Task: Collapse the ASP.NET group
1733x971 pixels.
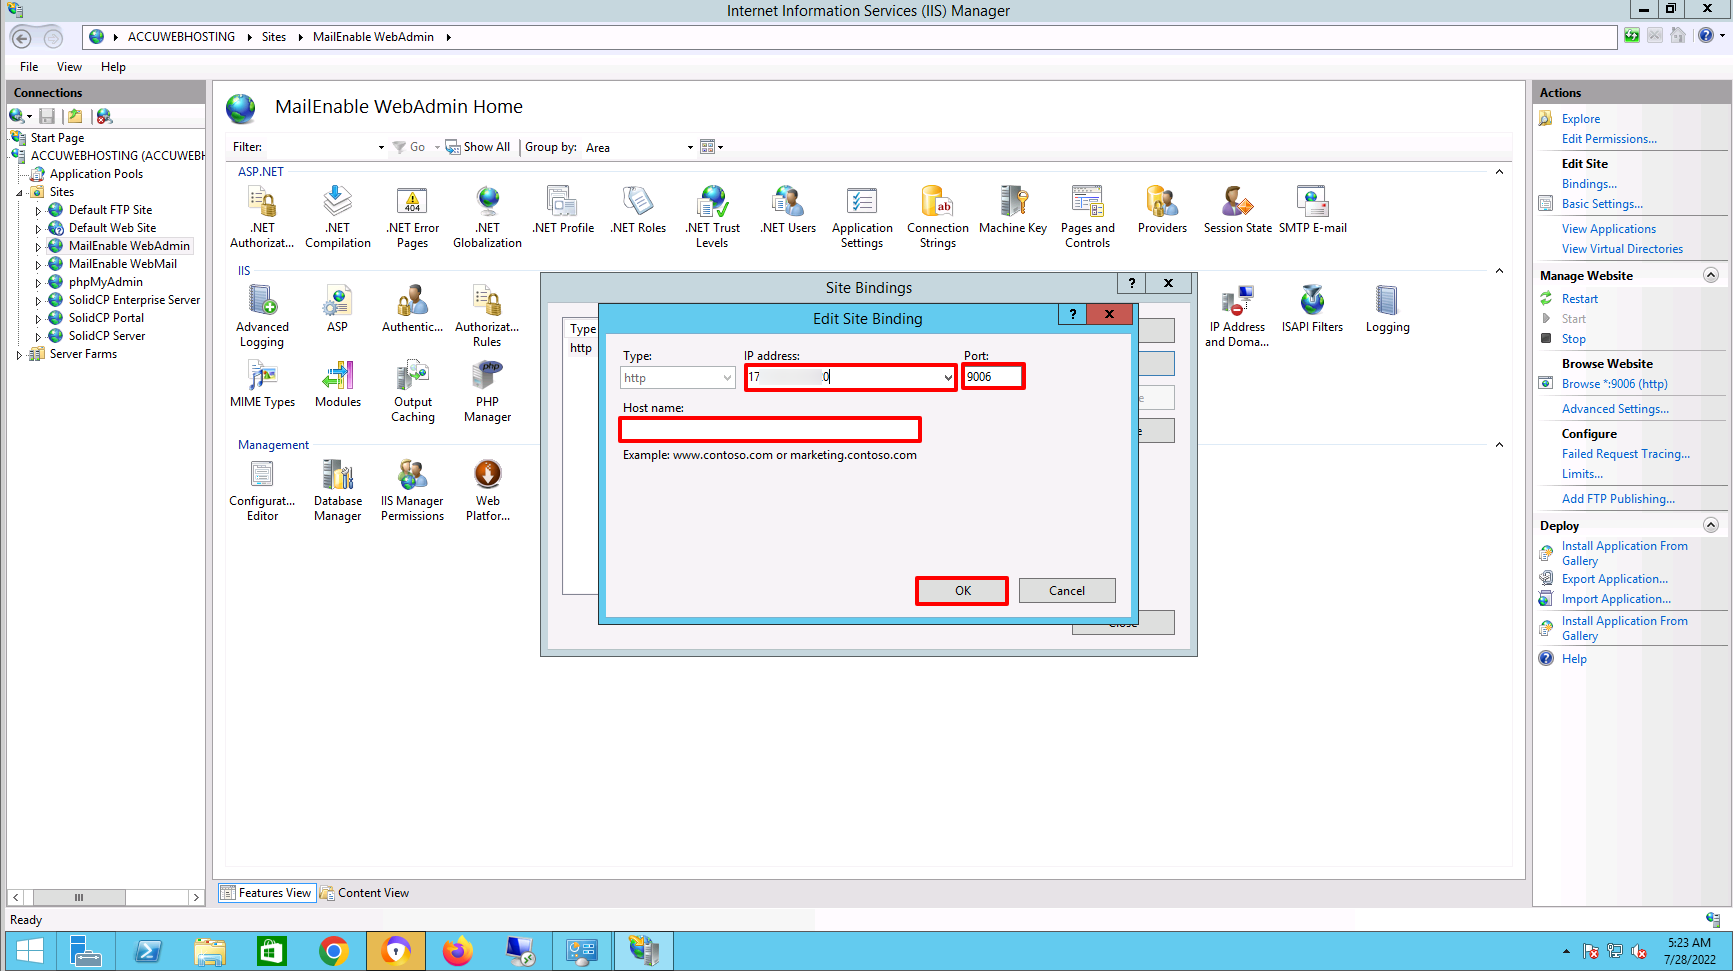Action: (x=1499, y=172)
